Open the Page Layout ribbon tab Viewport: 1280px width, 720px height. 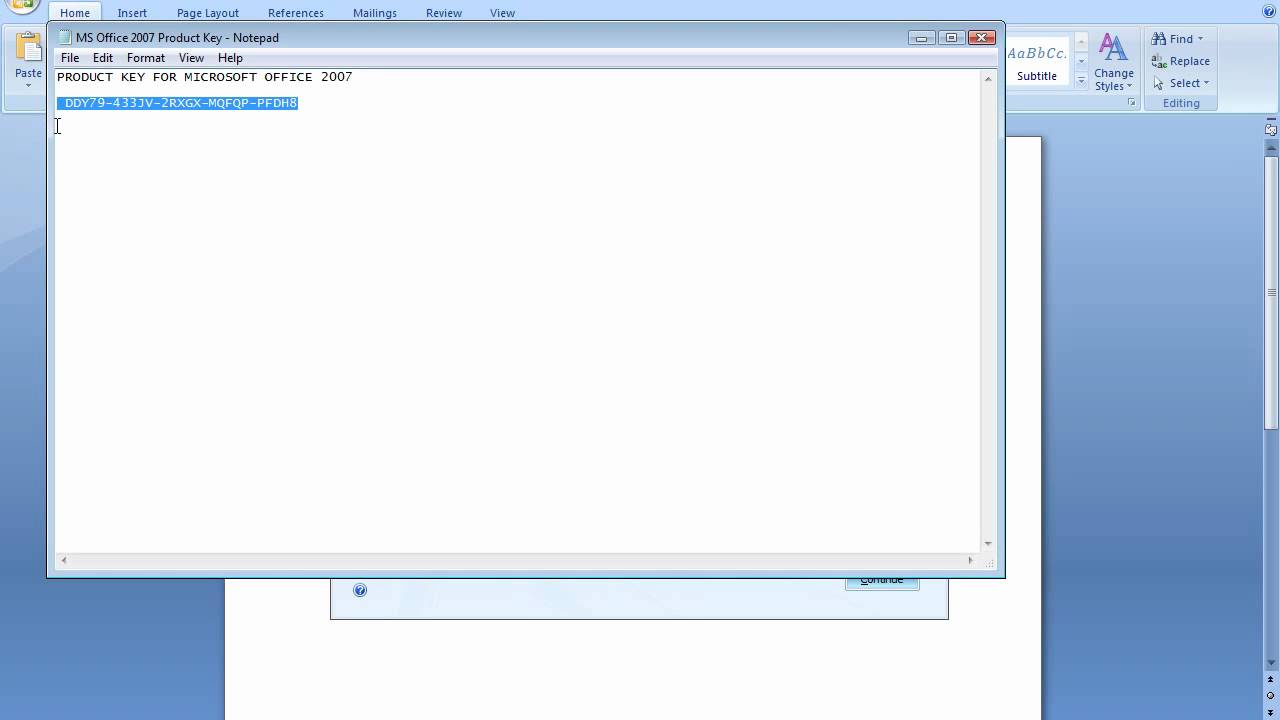tap(208, 13)
